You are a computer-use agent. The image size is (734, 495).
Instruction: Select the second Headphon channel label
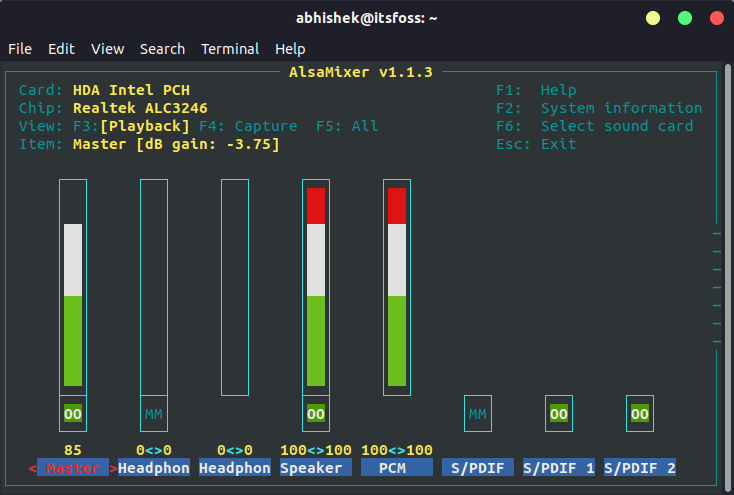coord(235,468)
